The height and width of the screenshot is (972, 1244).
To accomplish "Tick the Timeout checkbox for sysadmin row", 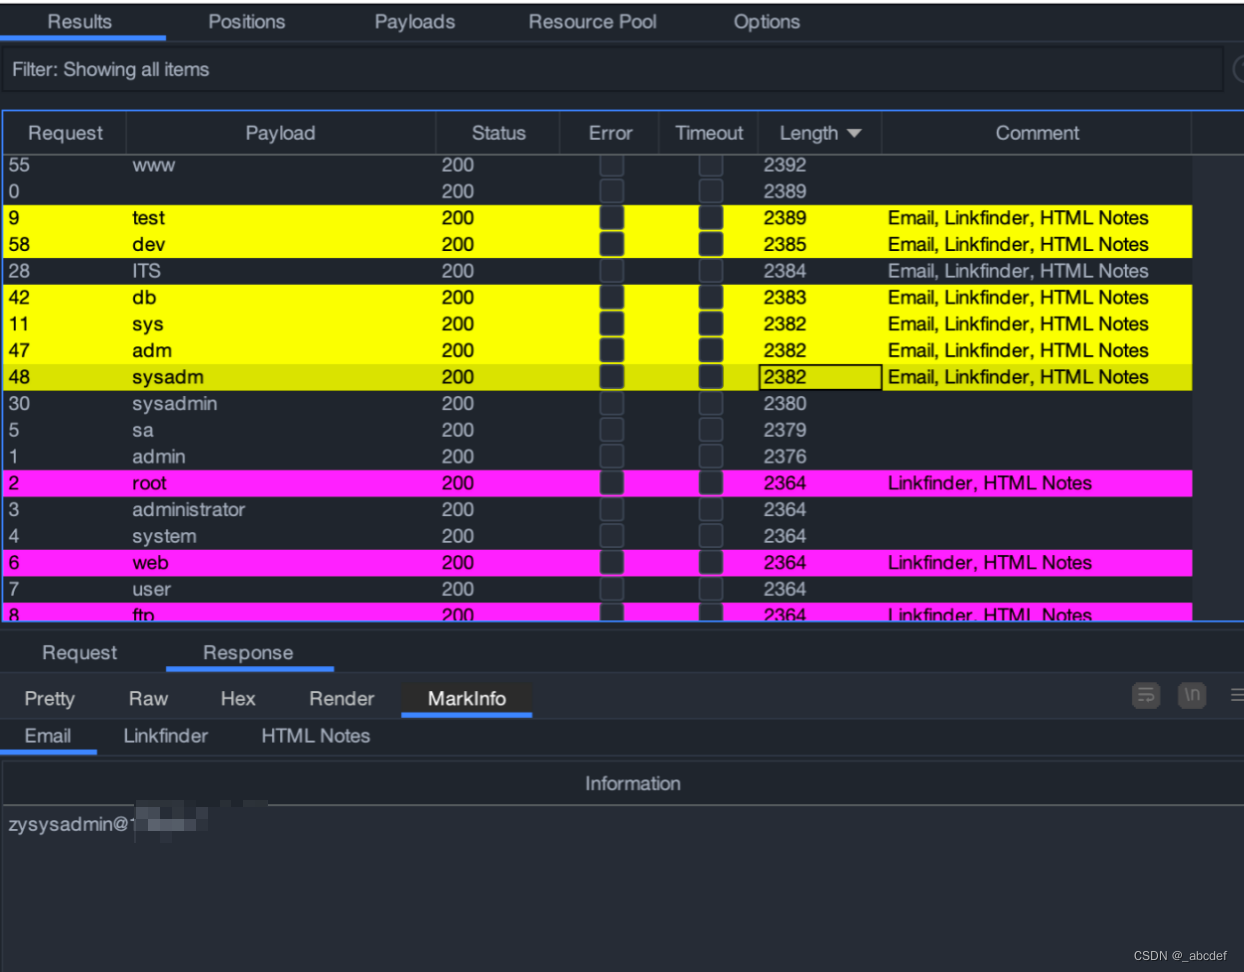I will [711, 403].
